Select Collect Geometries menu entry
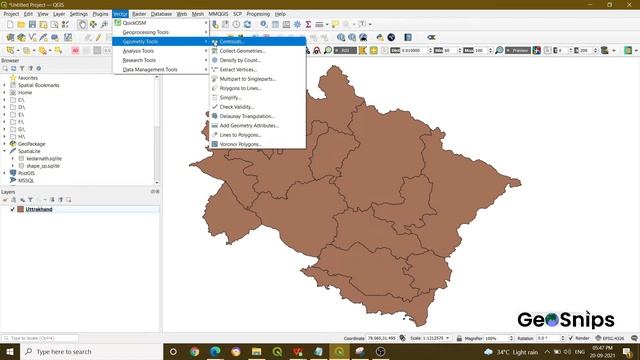This screenshot has height=360, width=640. (x=258, y=51)
